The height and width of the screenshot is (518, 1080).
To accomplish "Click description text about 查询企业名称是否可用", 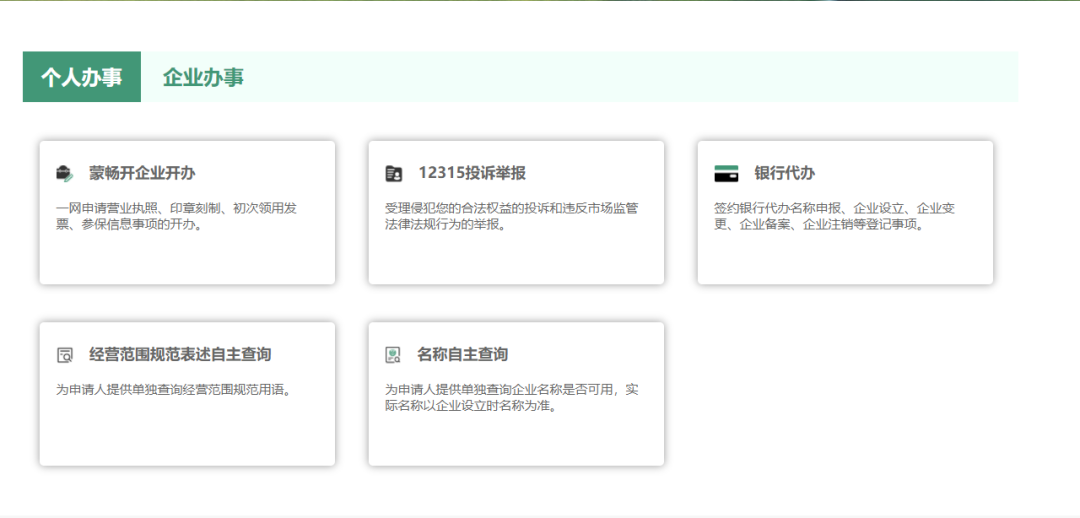I will [512, 398].
